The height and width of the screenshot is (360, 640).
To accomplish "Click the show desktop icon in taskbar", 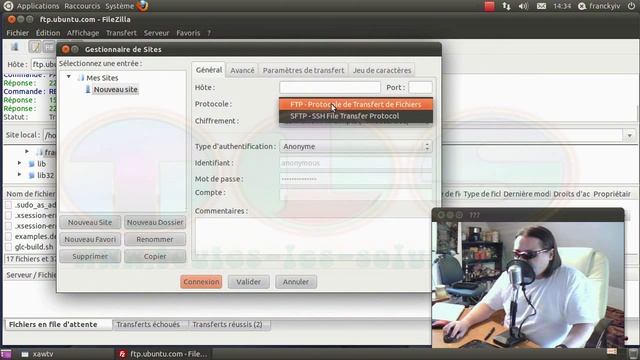I will pos(6,354).
